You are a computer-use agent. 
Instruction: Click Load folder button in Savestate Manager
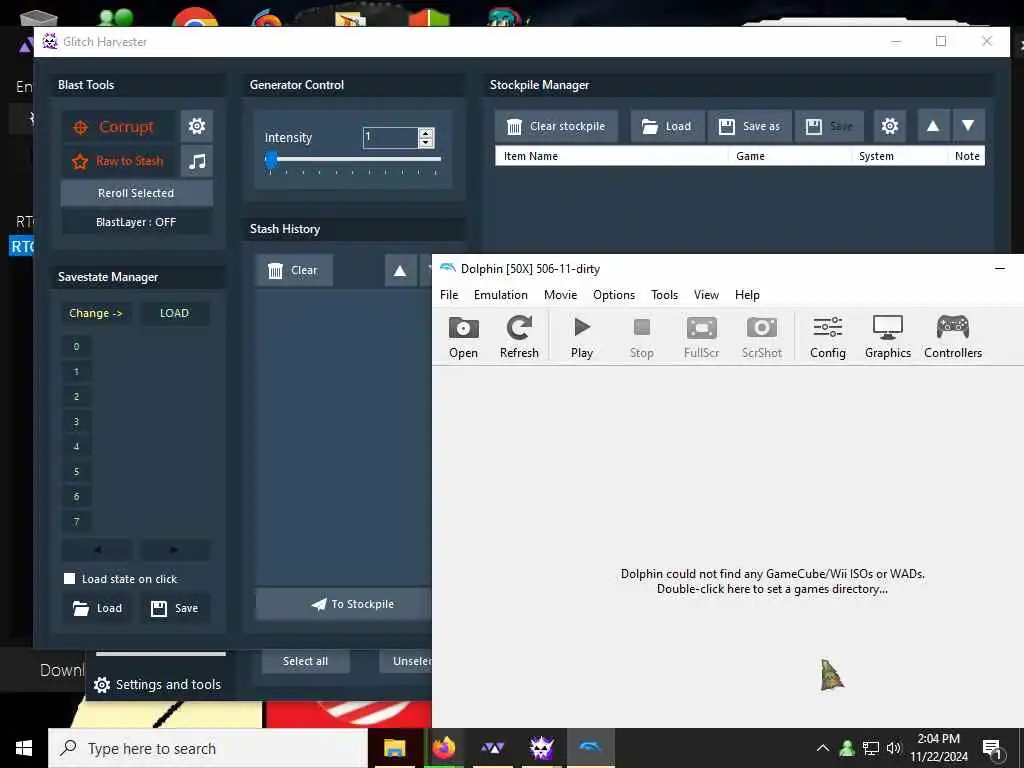(98, 609)
